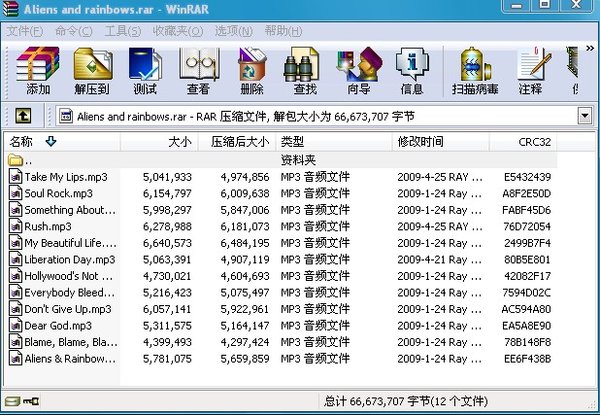The image size is (600, 415).
Task: Click the key password icon in status bar
Action: 31,401
